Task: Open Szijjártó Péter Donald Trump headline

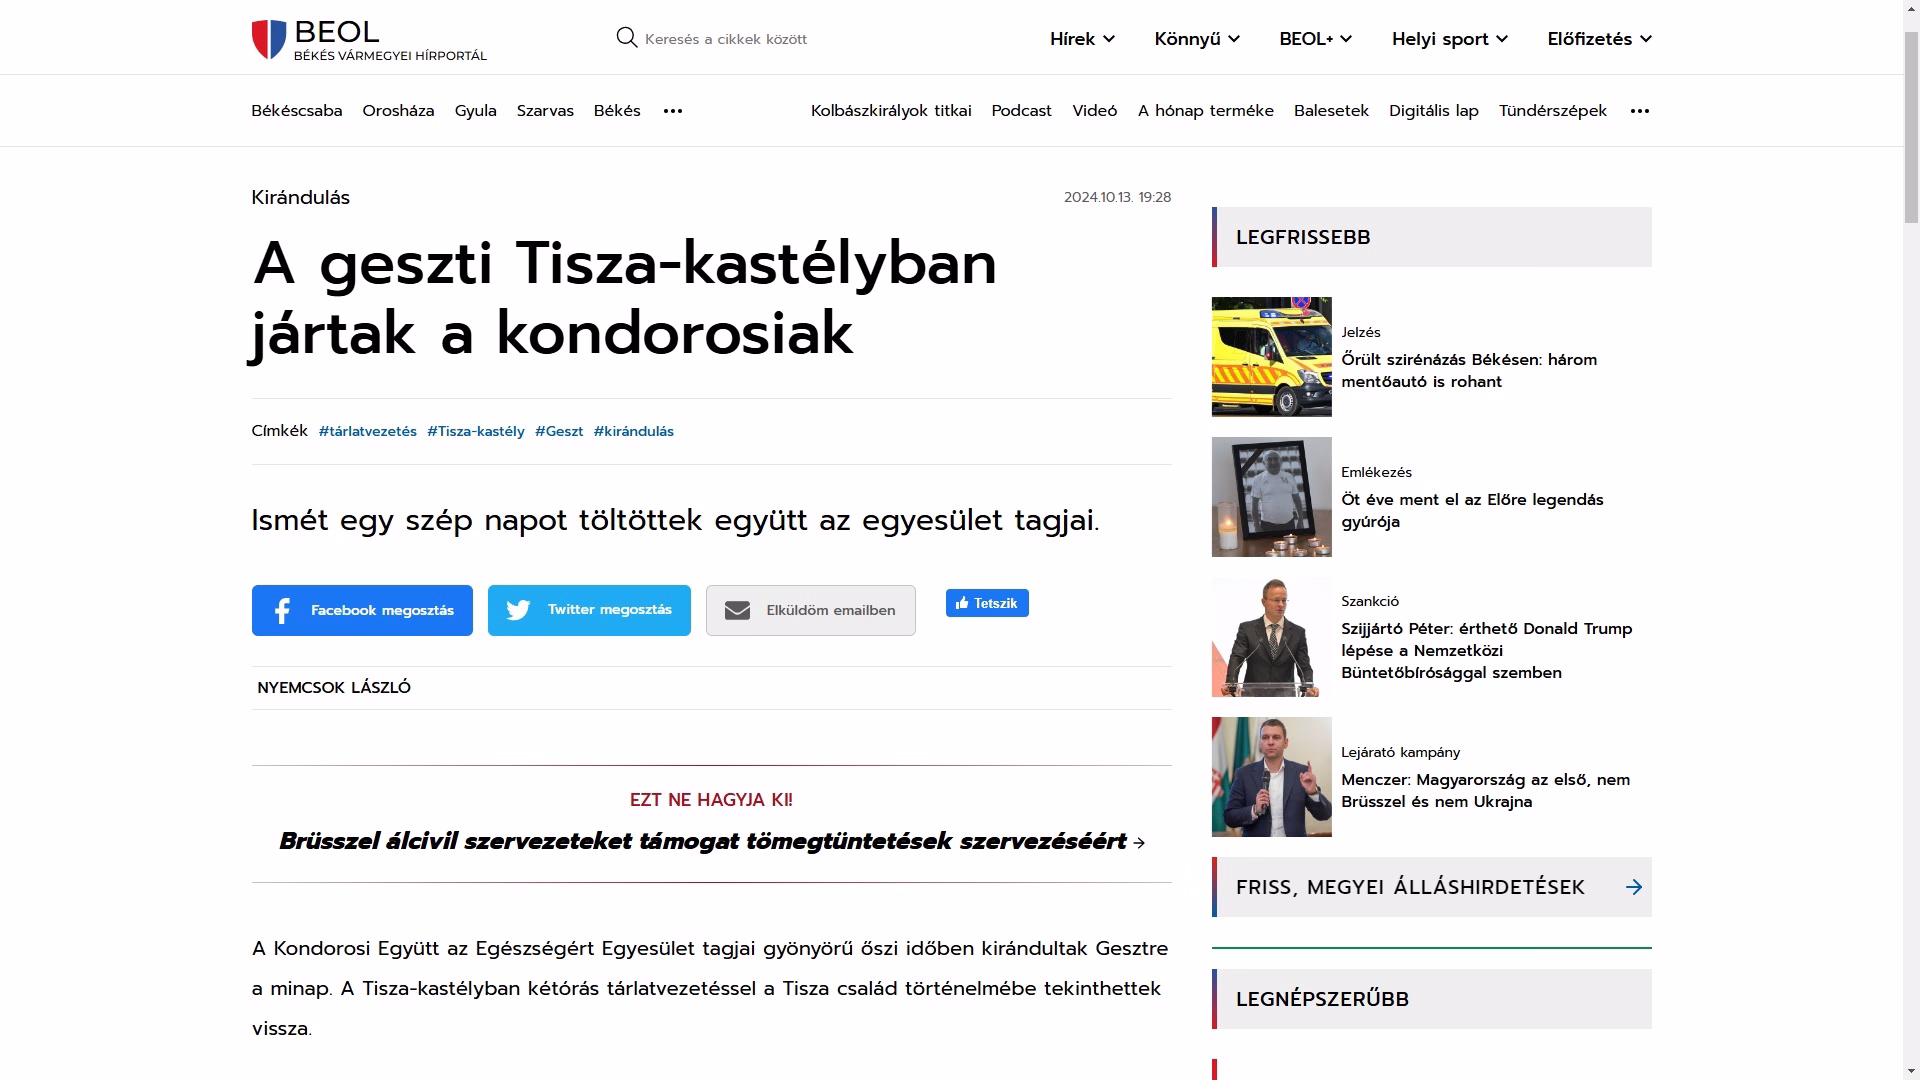Action: [1487, 651]
